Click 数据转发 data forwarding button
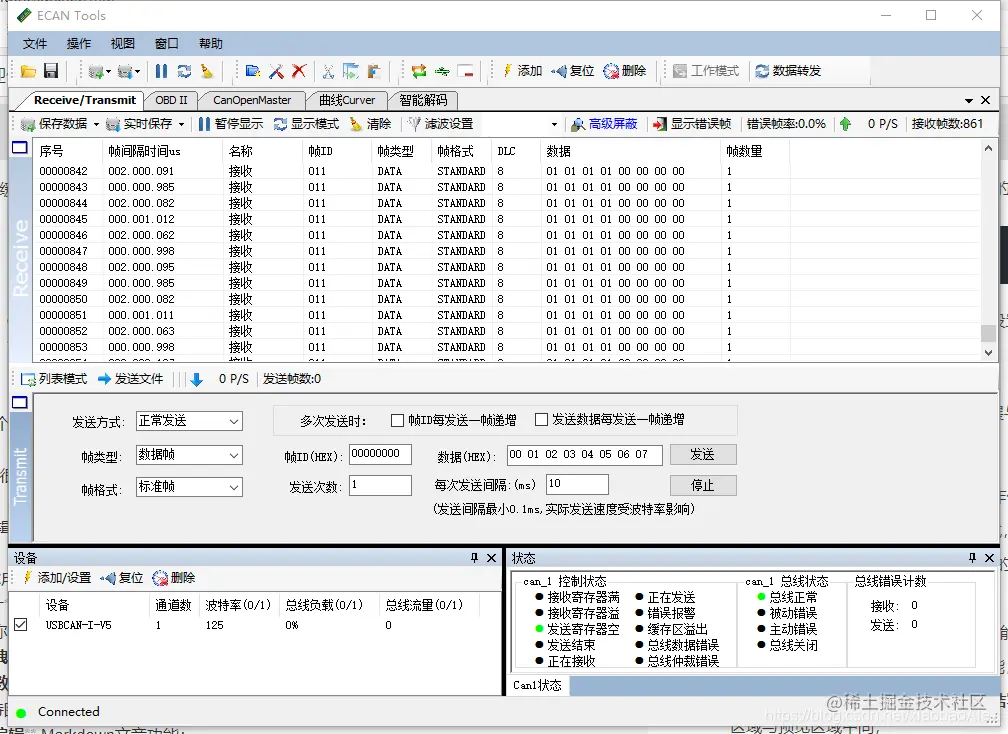 point(788,71)
